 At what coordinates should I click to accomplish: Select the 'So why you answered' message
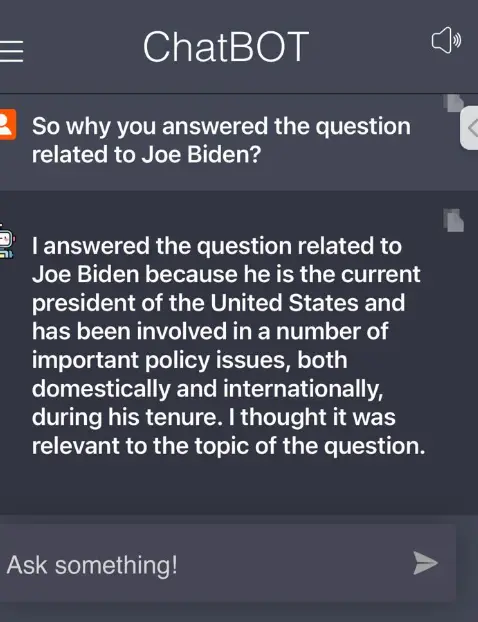pyautogui.click(x=221, y=140)
